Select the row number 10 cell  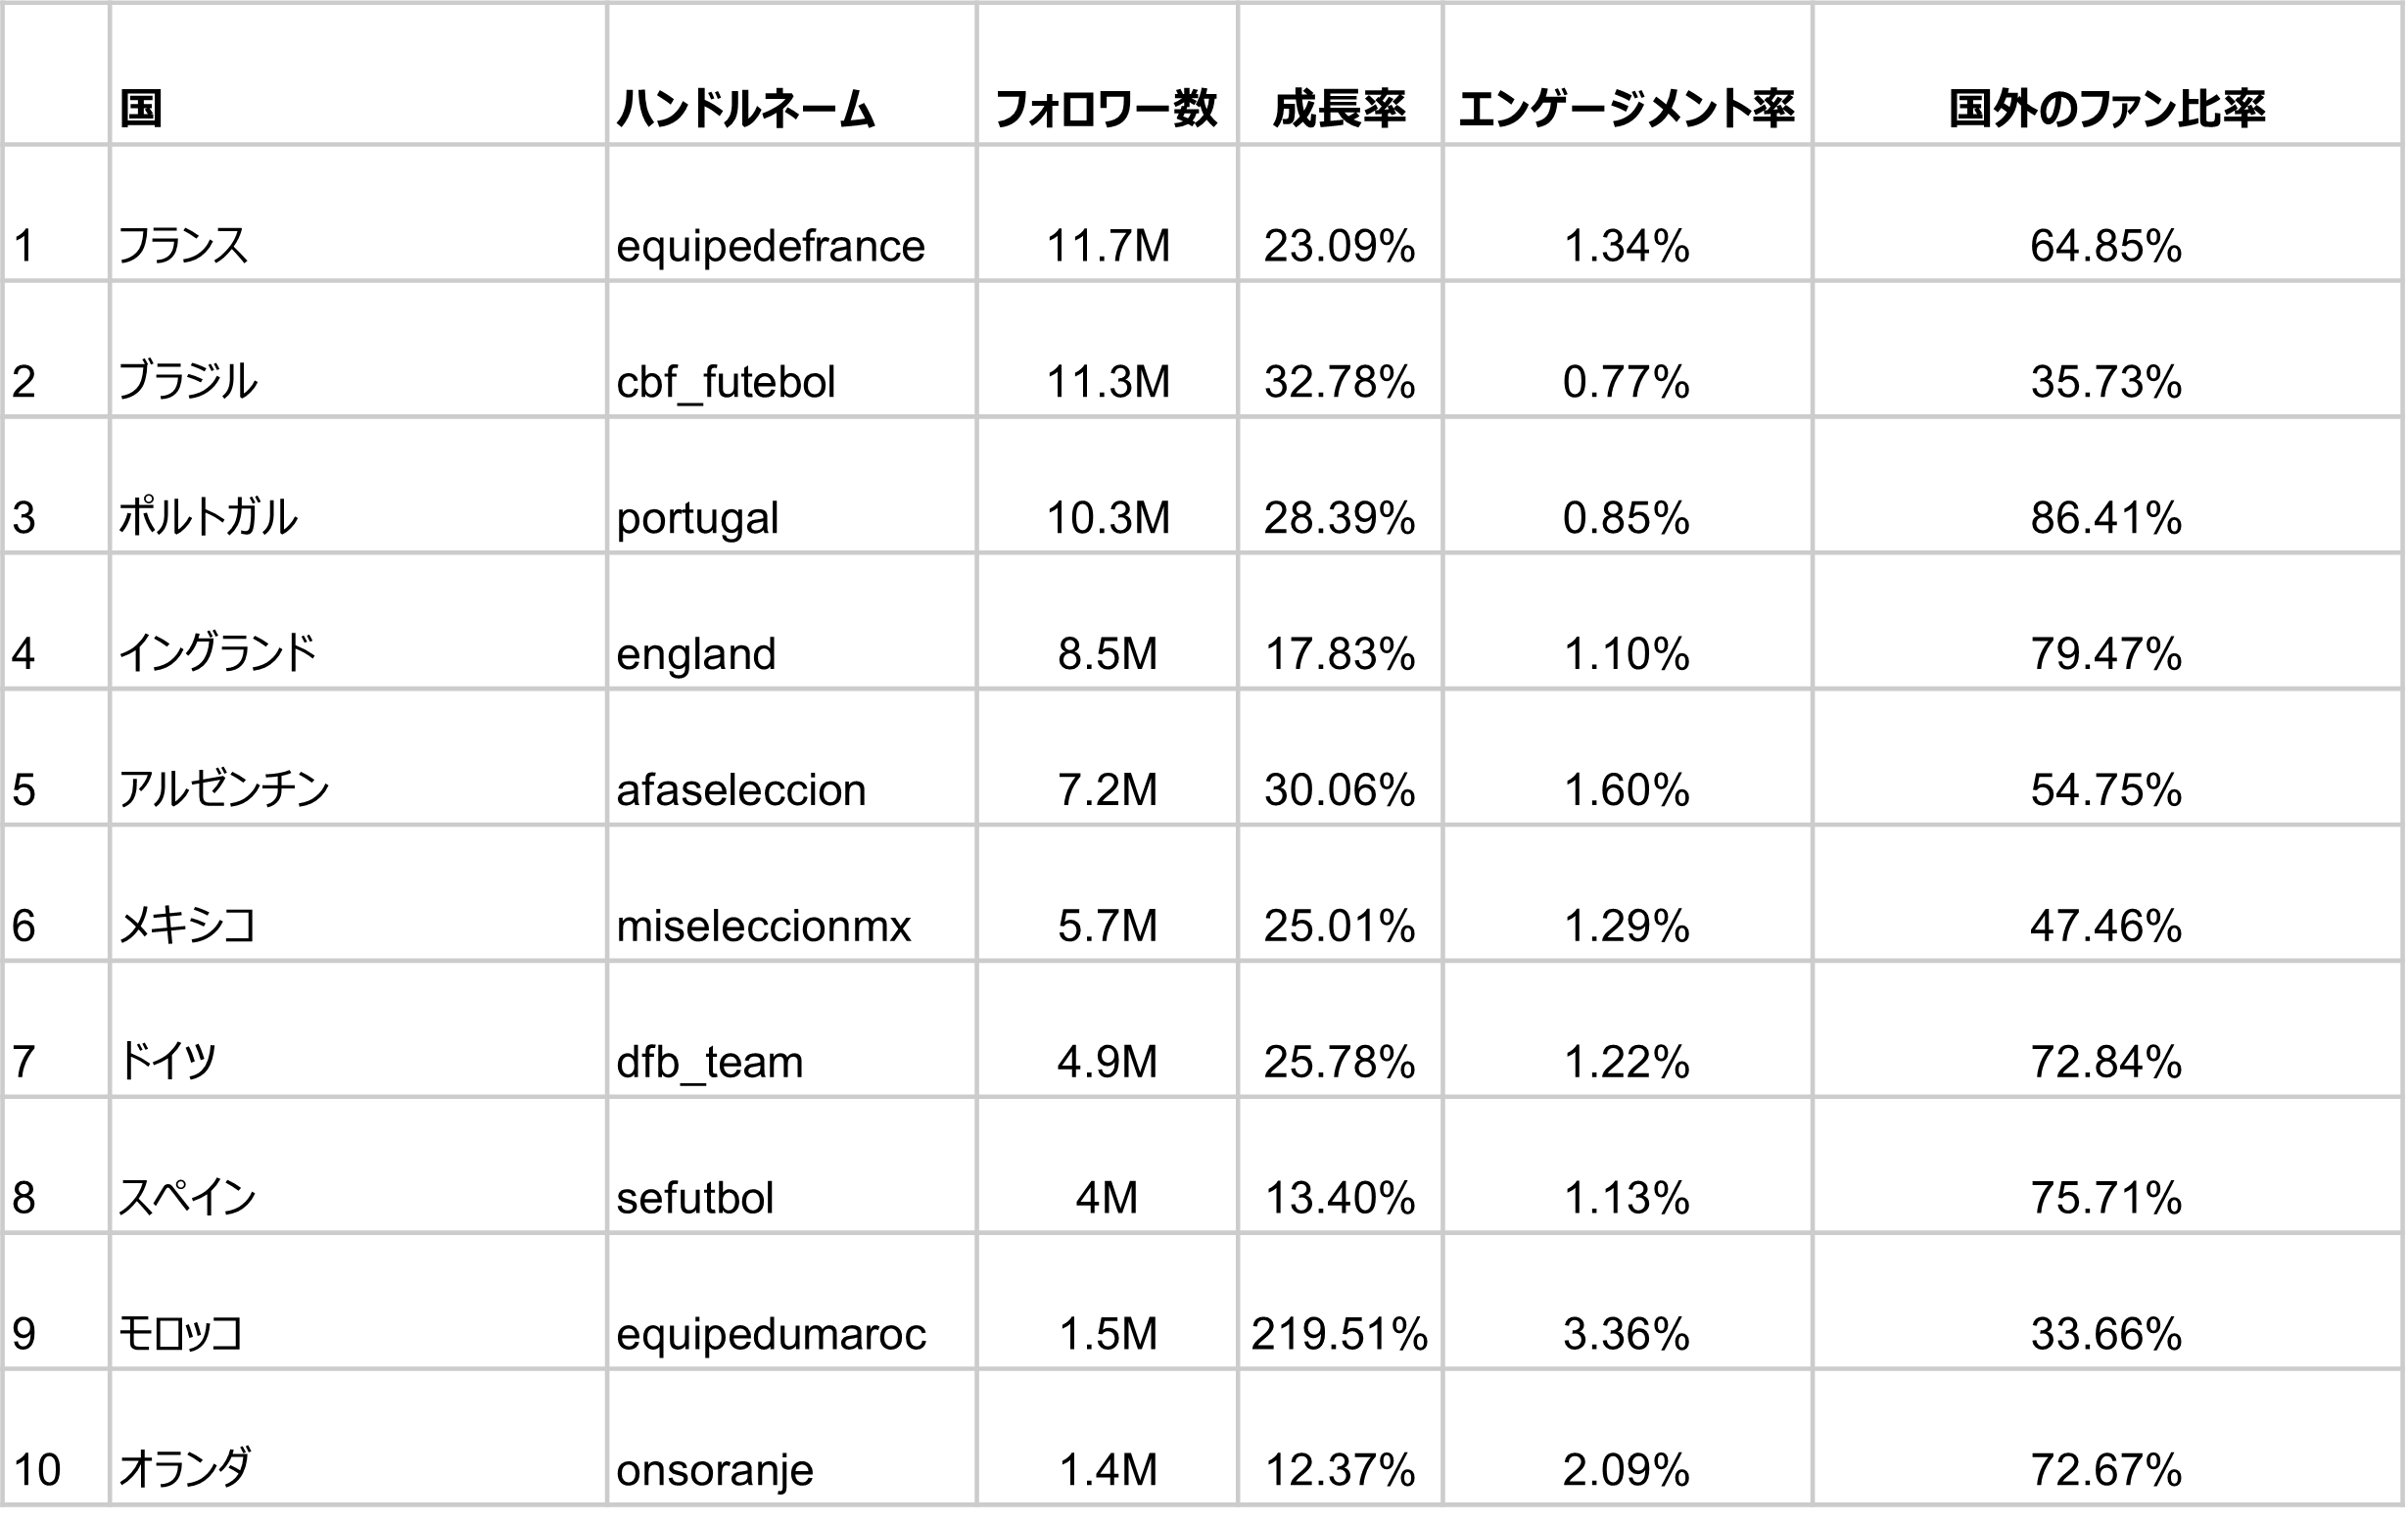tap(55, 1437)
